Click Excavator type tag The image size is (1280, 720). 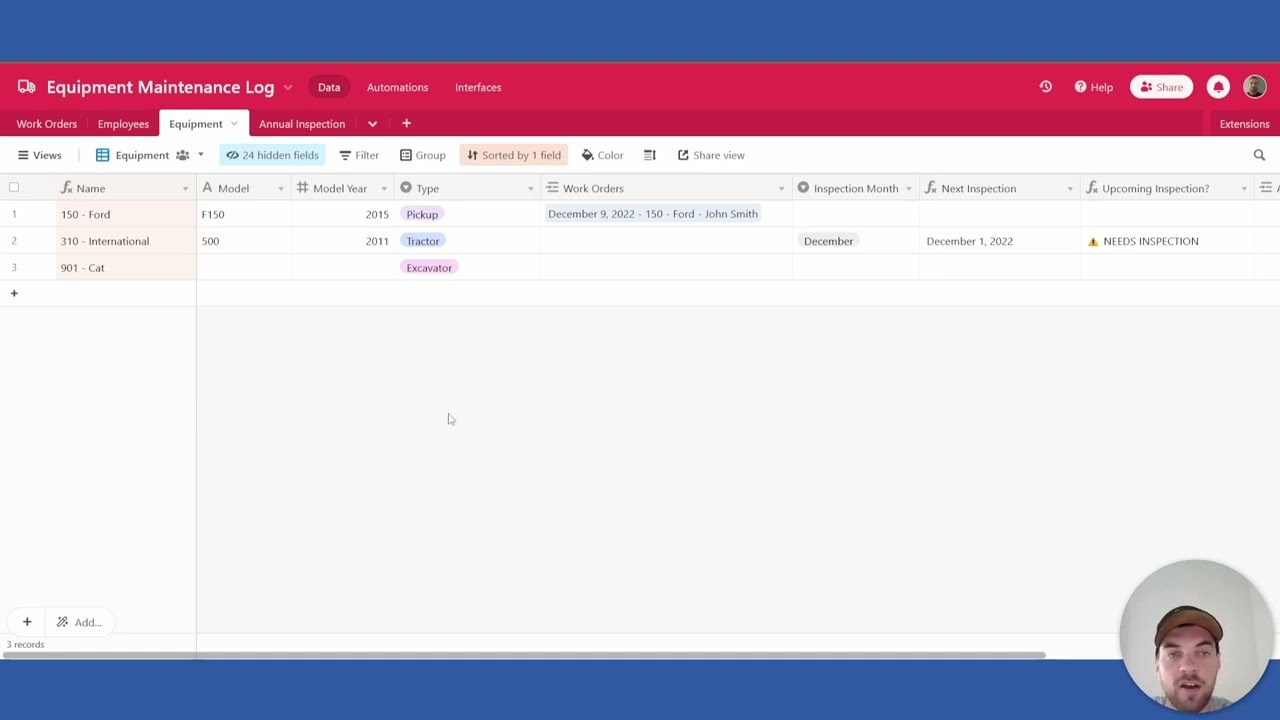(x=429, y=267)
